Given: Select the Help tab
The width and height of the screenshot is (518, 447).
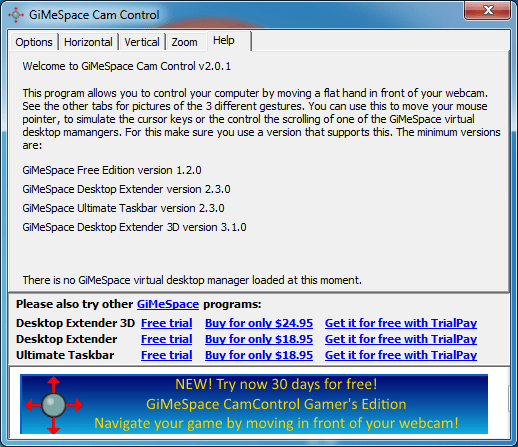Looking at the screenshot, I should (228, 41).
